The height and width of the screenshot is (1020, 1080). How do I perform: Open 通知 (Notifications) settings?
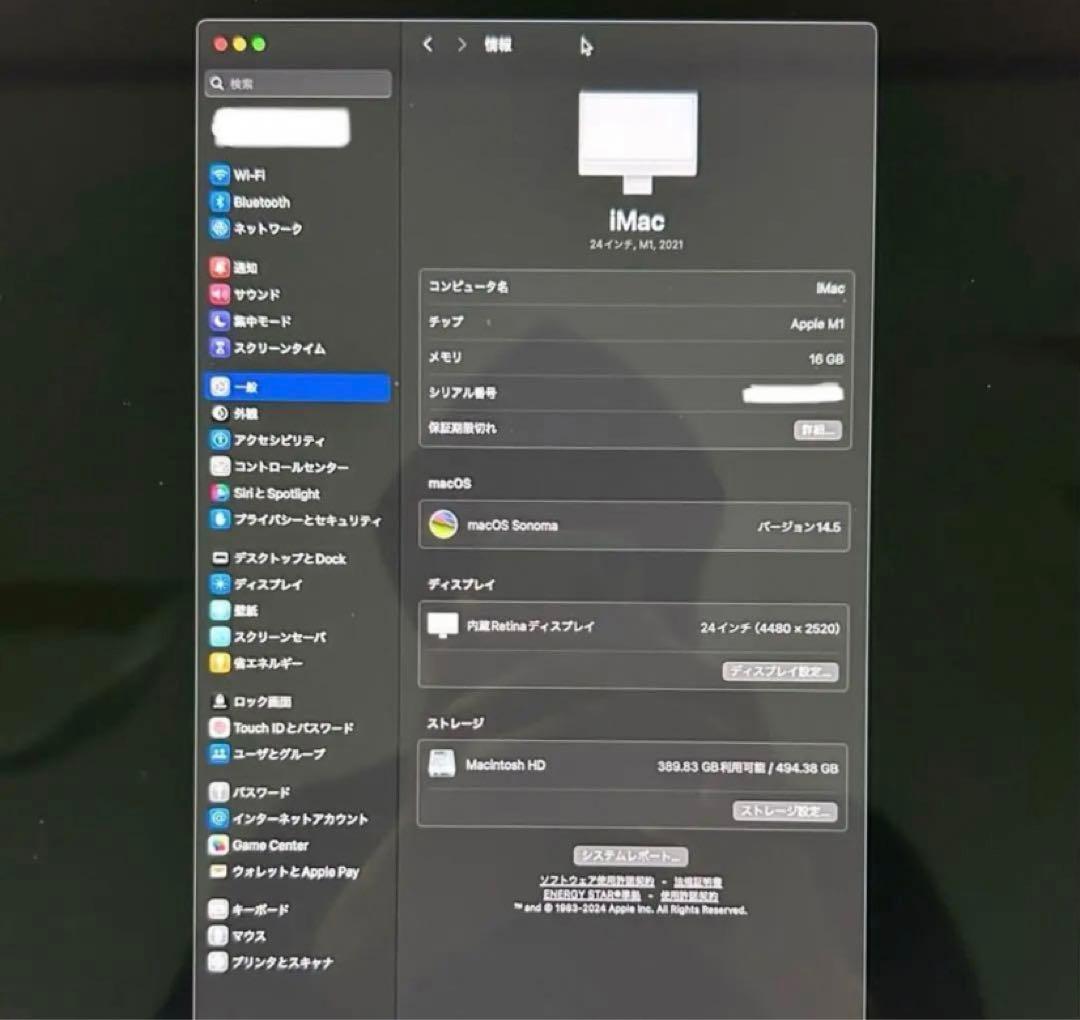(246, 267)
